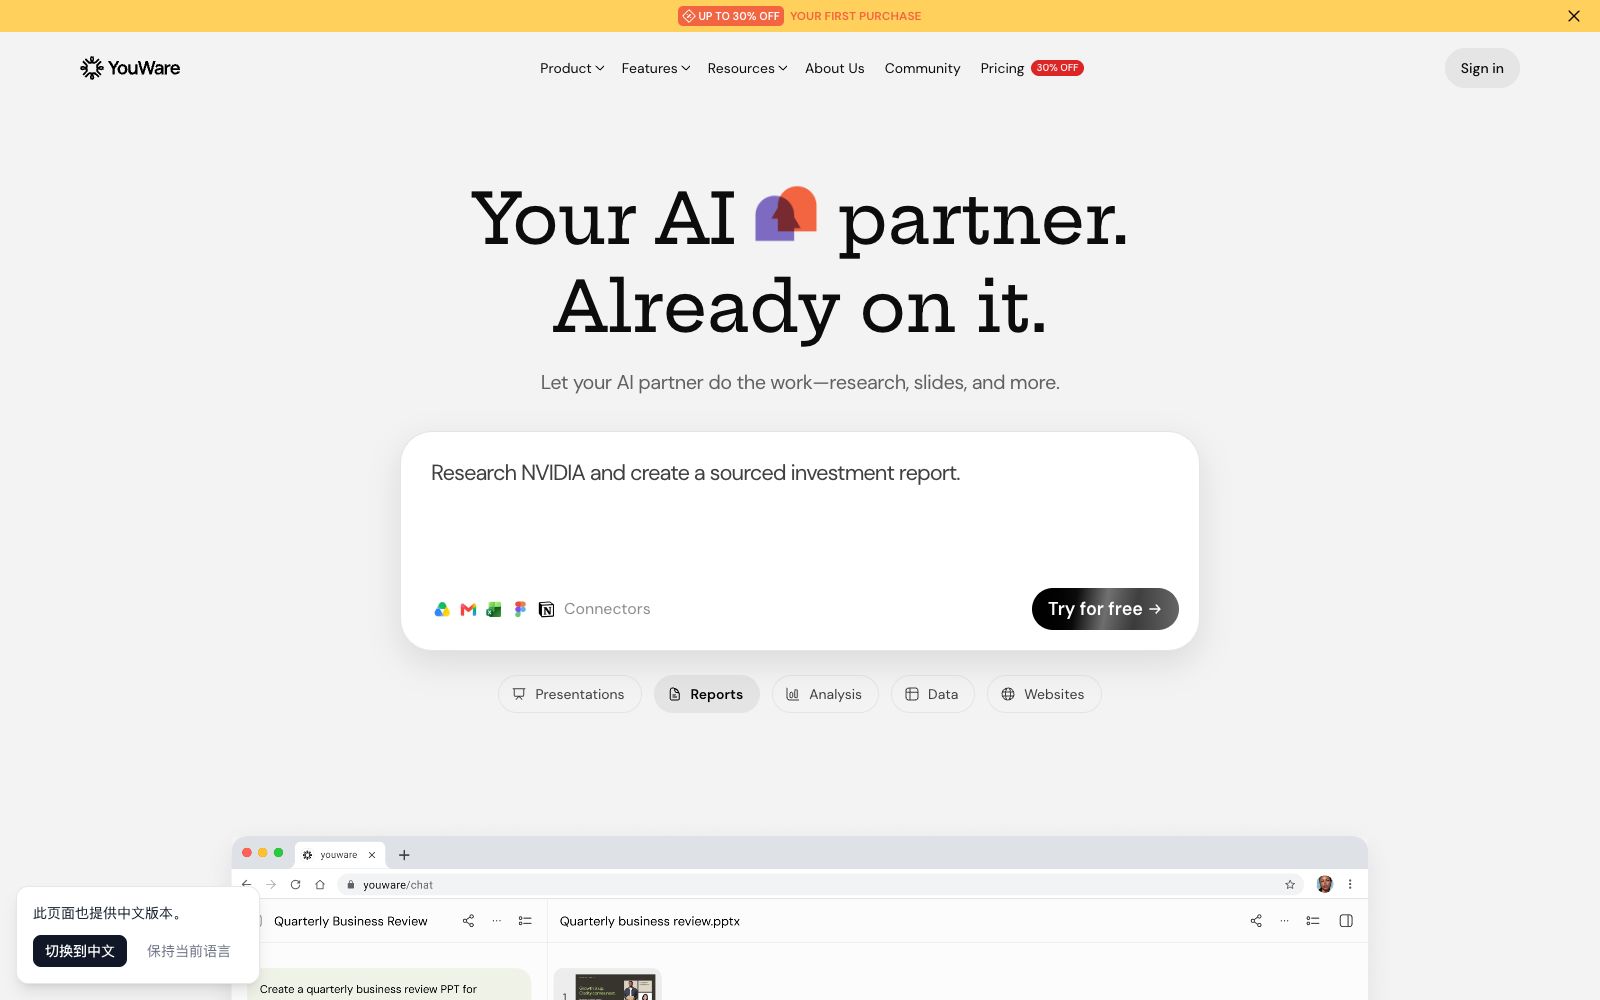Open the Pricing page

tap(1002, 68)
